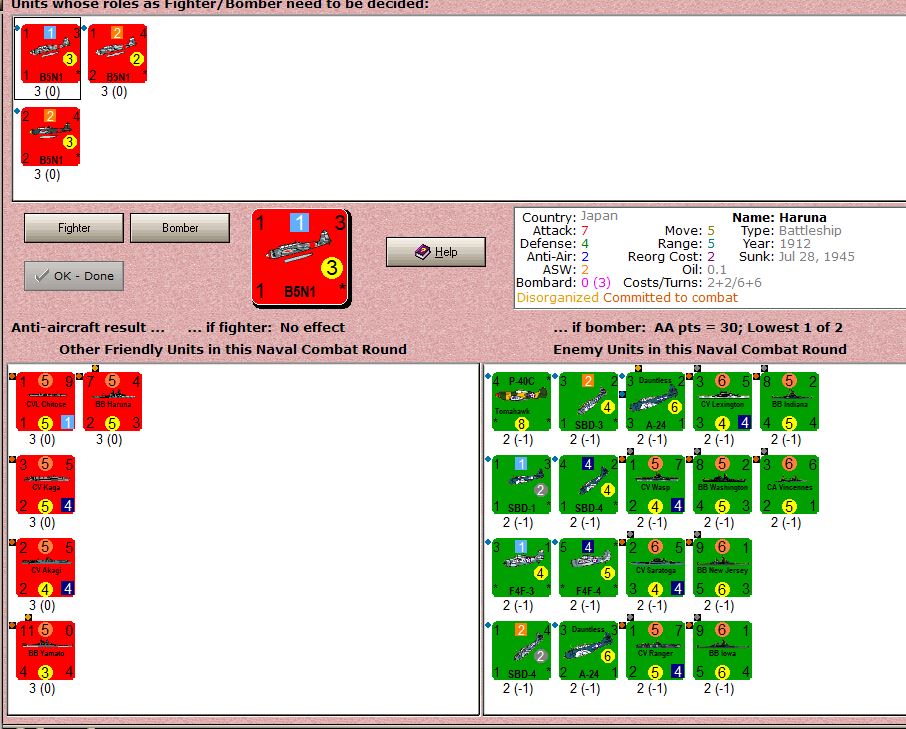Click the 'Enemy Units in this Naval Combat Round' heading

700,349
